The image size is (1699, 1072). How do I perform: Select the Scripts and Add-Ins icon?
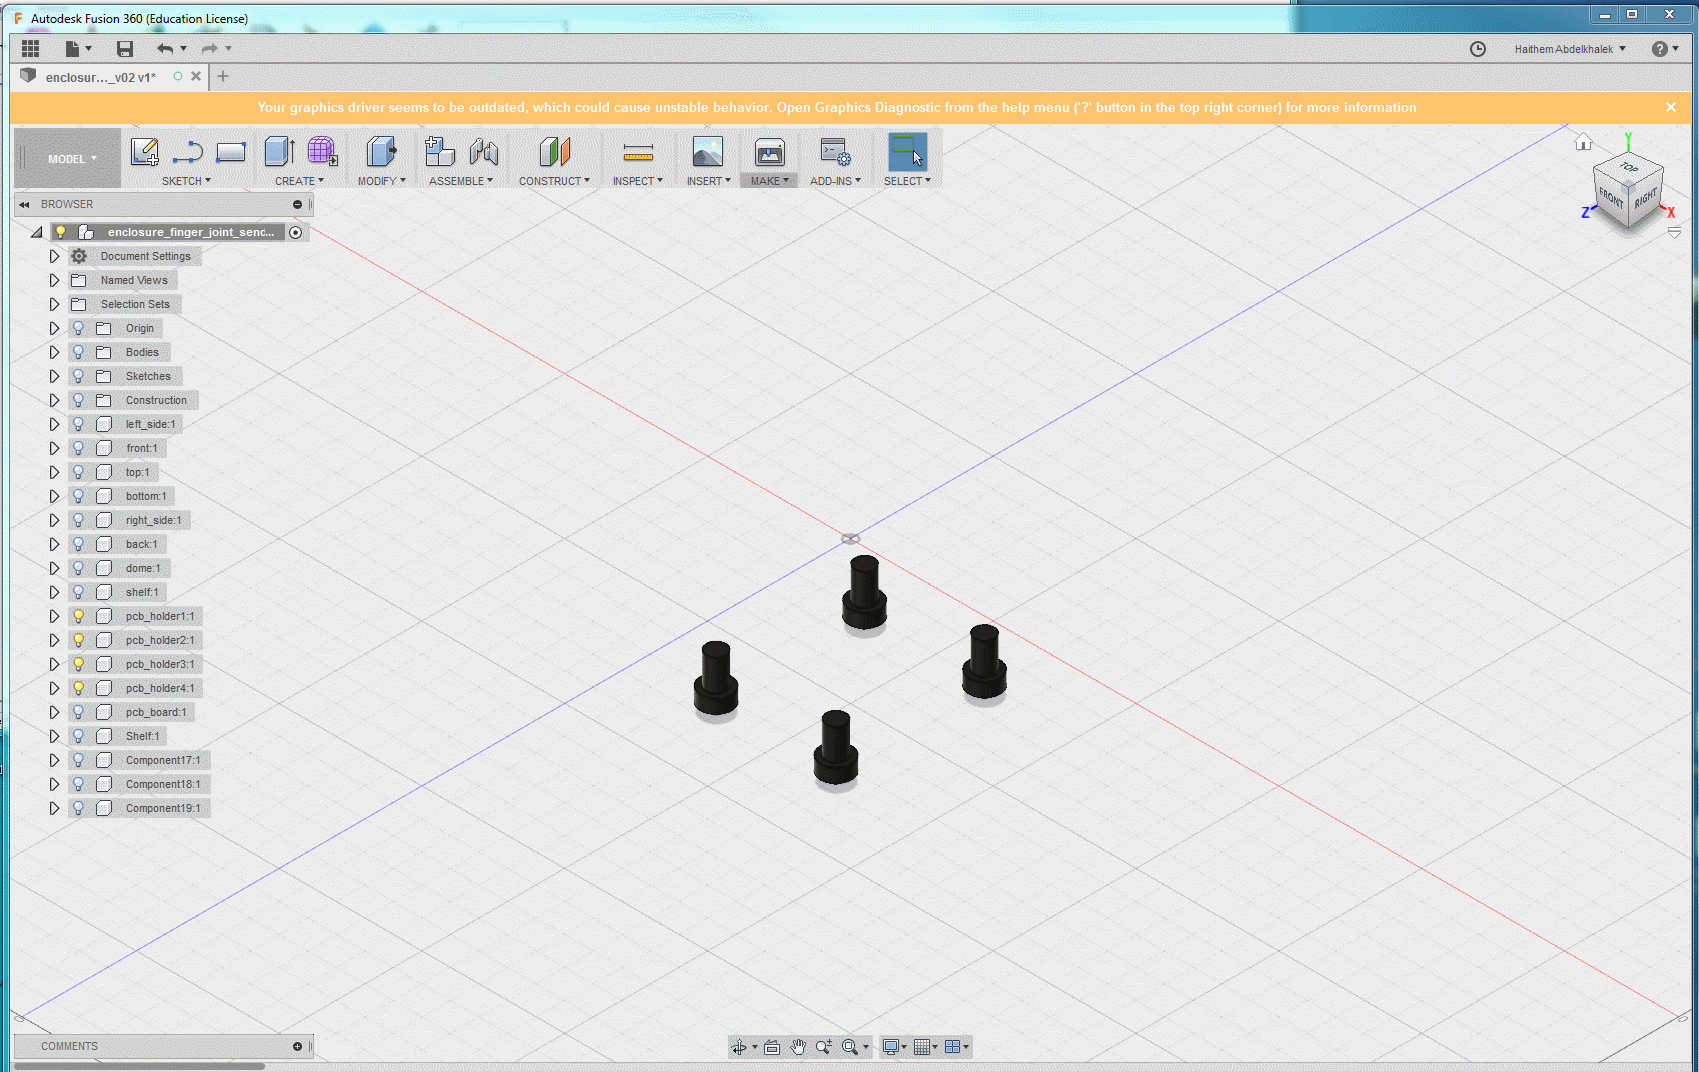[x=835, y=152]
